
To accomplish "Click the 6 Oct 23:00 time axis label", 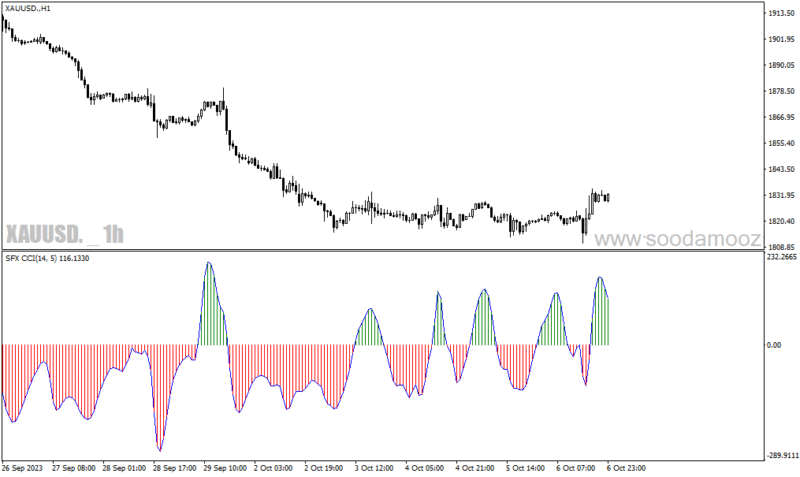I will click(626, 468).
